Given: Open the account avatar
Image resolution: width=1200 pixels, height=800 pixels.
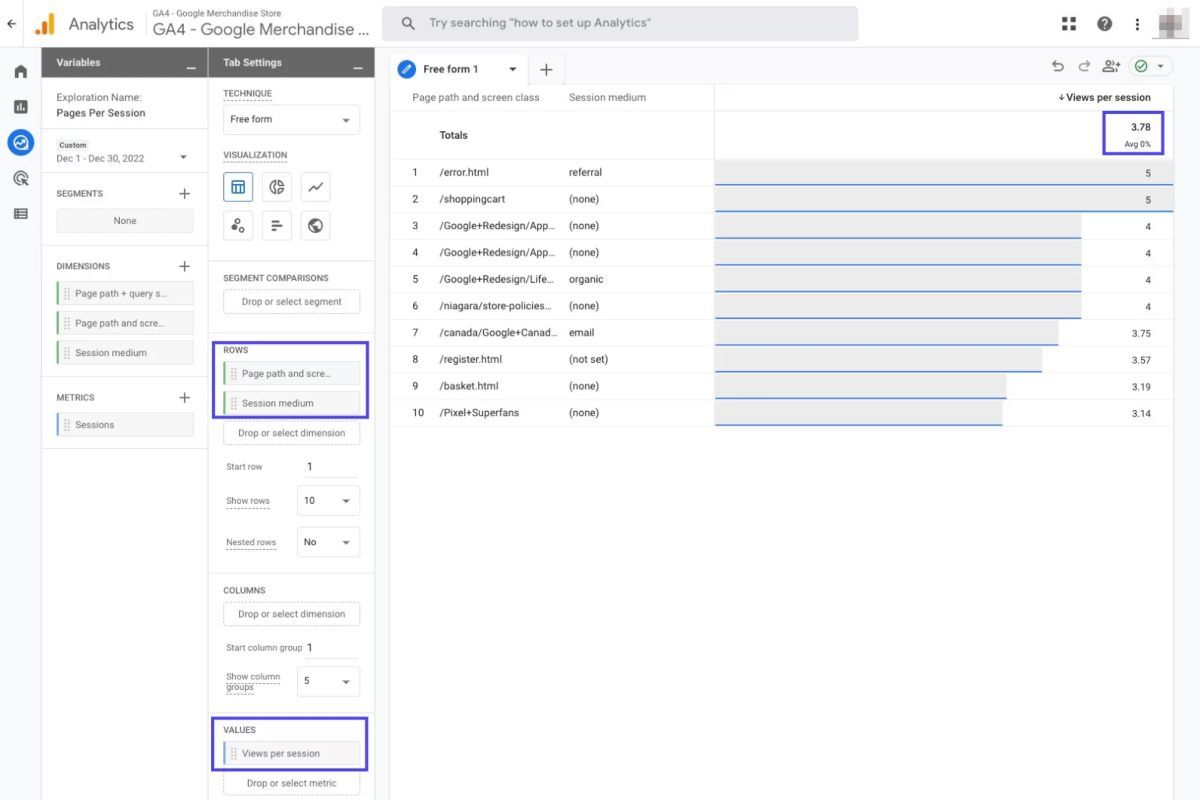Looking at the screenshot, I should [x=1171, y=24].
